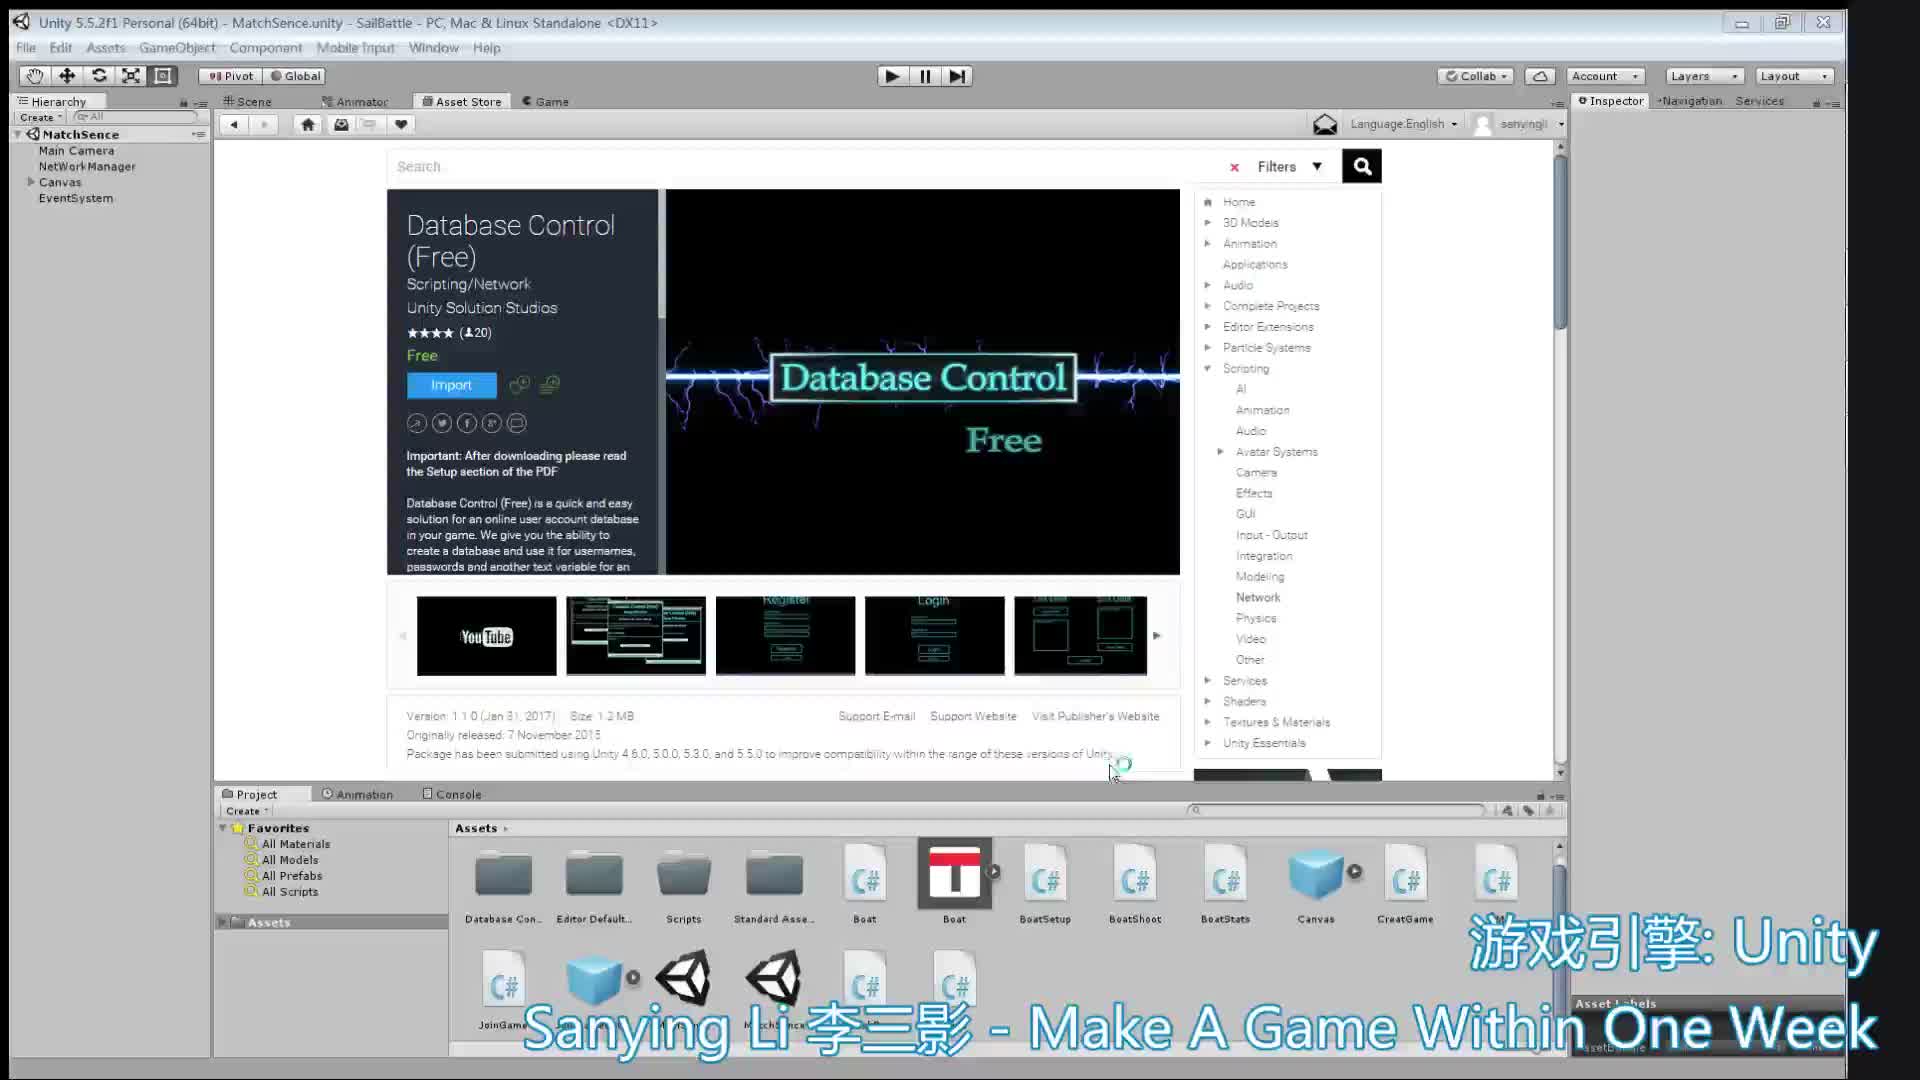1920x1080 pixels.
Task: Expand the Canvas object in Hierarchy
Action: click(31, 182)
